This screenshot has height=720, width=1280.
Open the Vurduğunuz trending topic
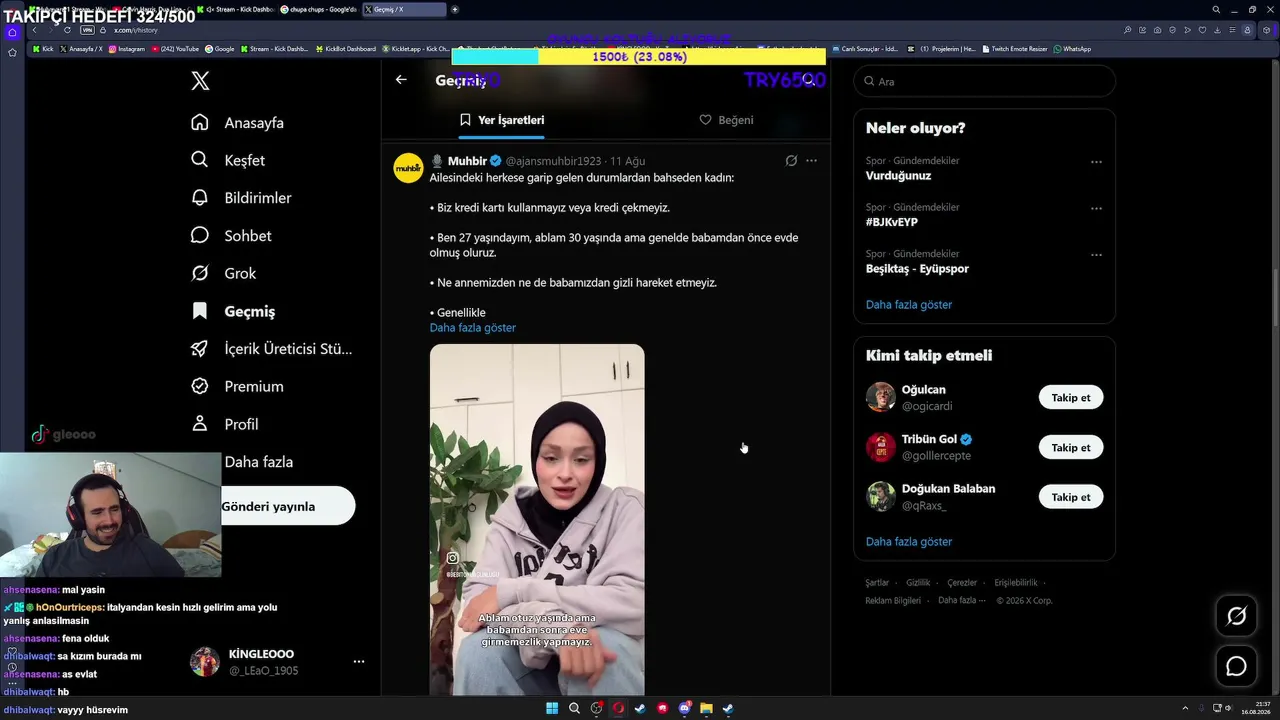[x=898, y=176]
